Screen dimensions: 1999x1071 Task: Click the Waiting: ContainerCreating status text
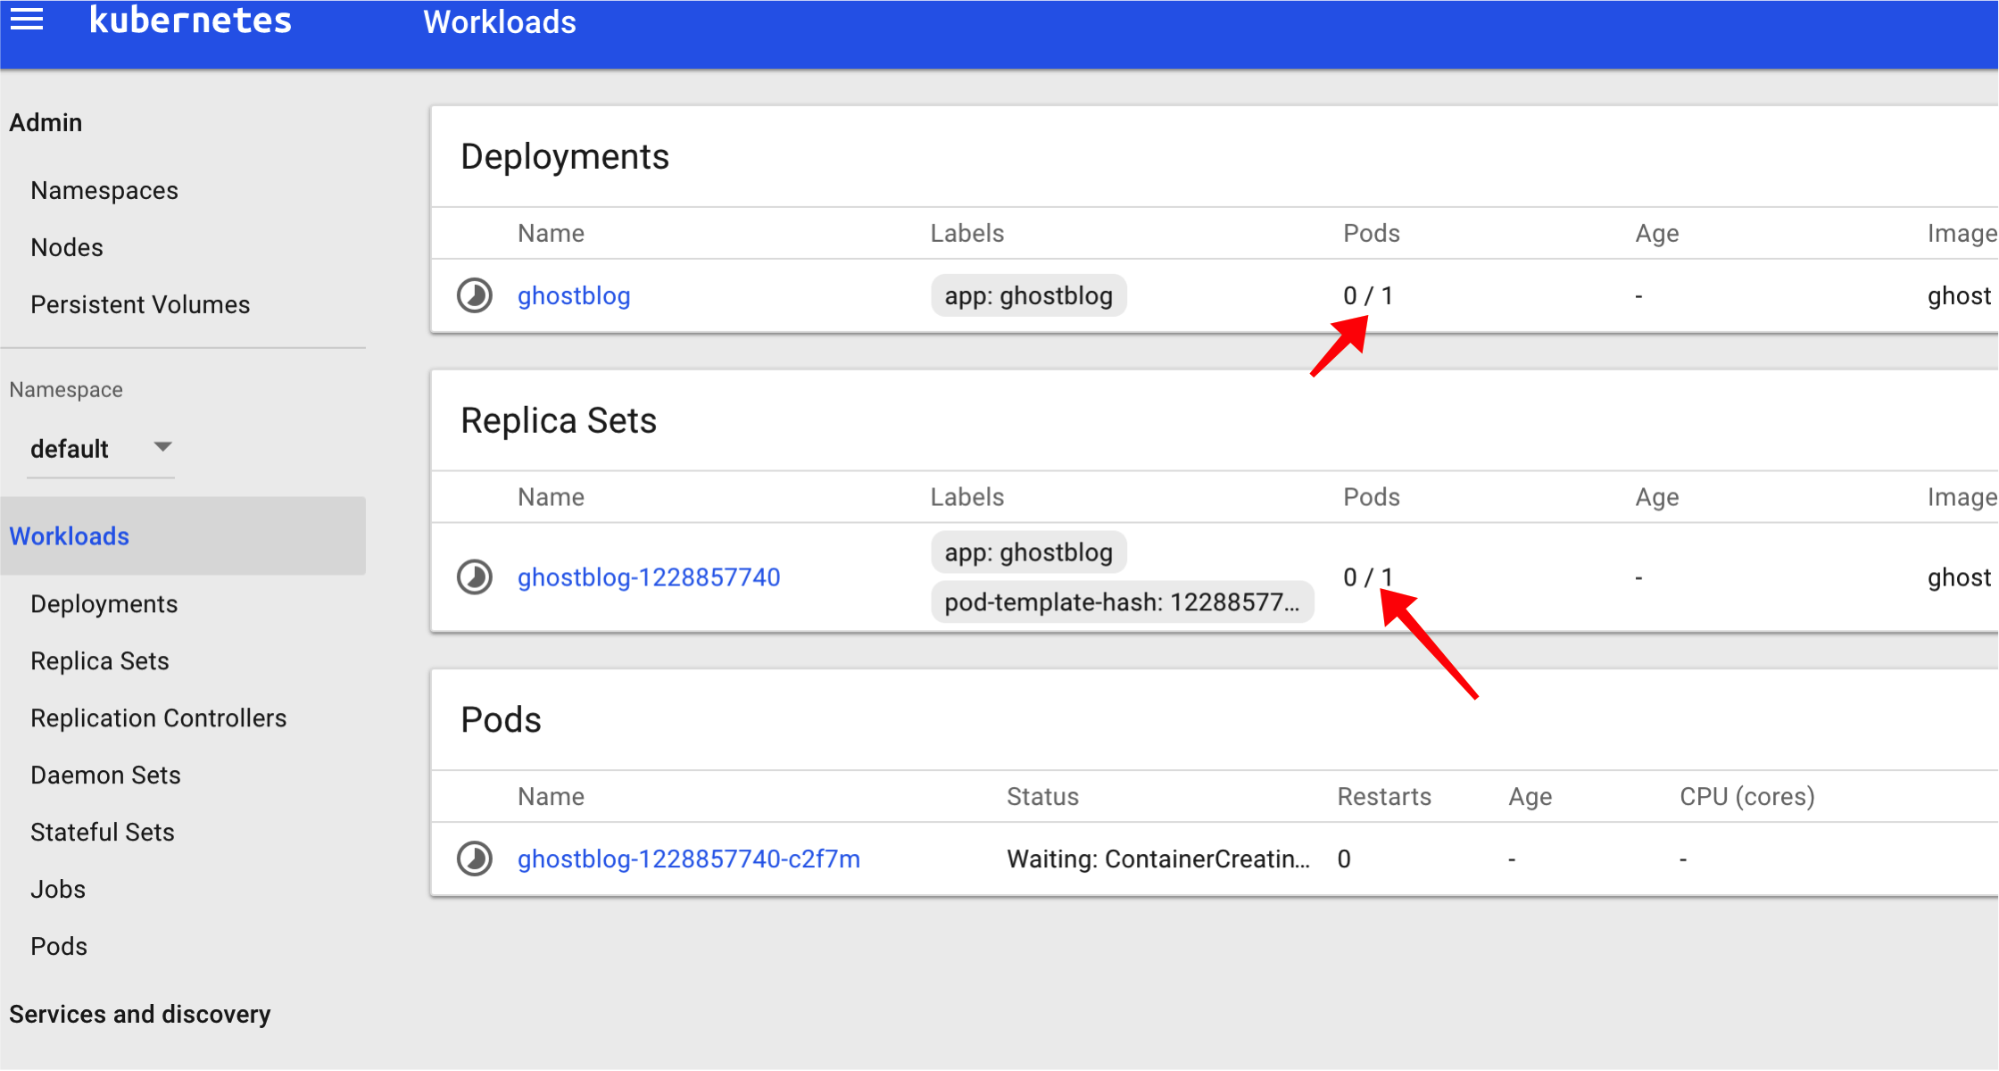click(1158, 859)
